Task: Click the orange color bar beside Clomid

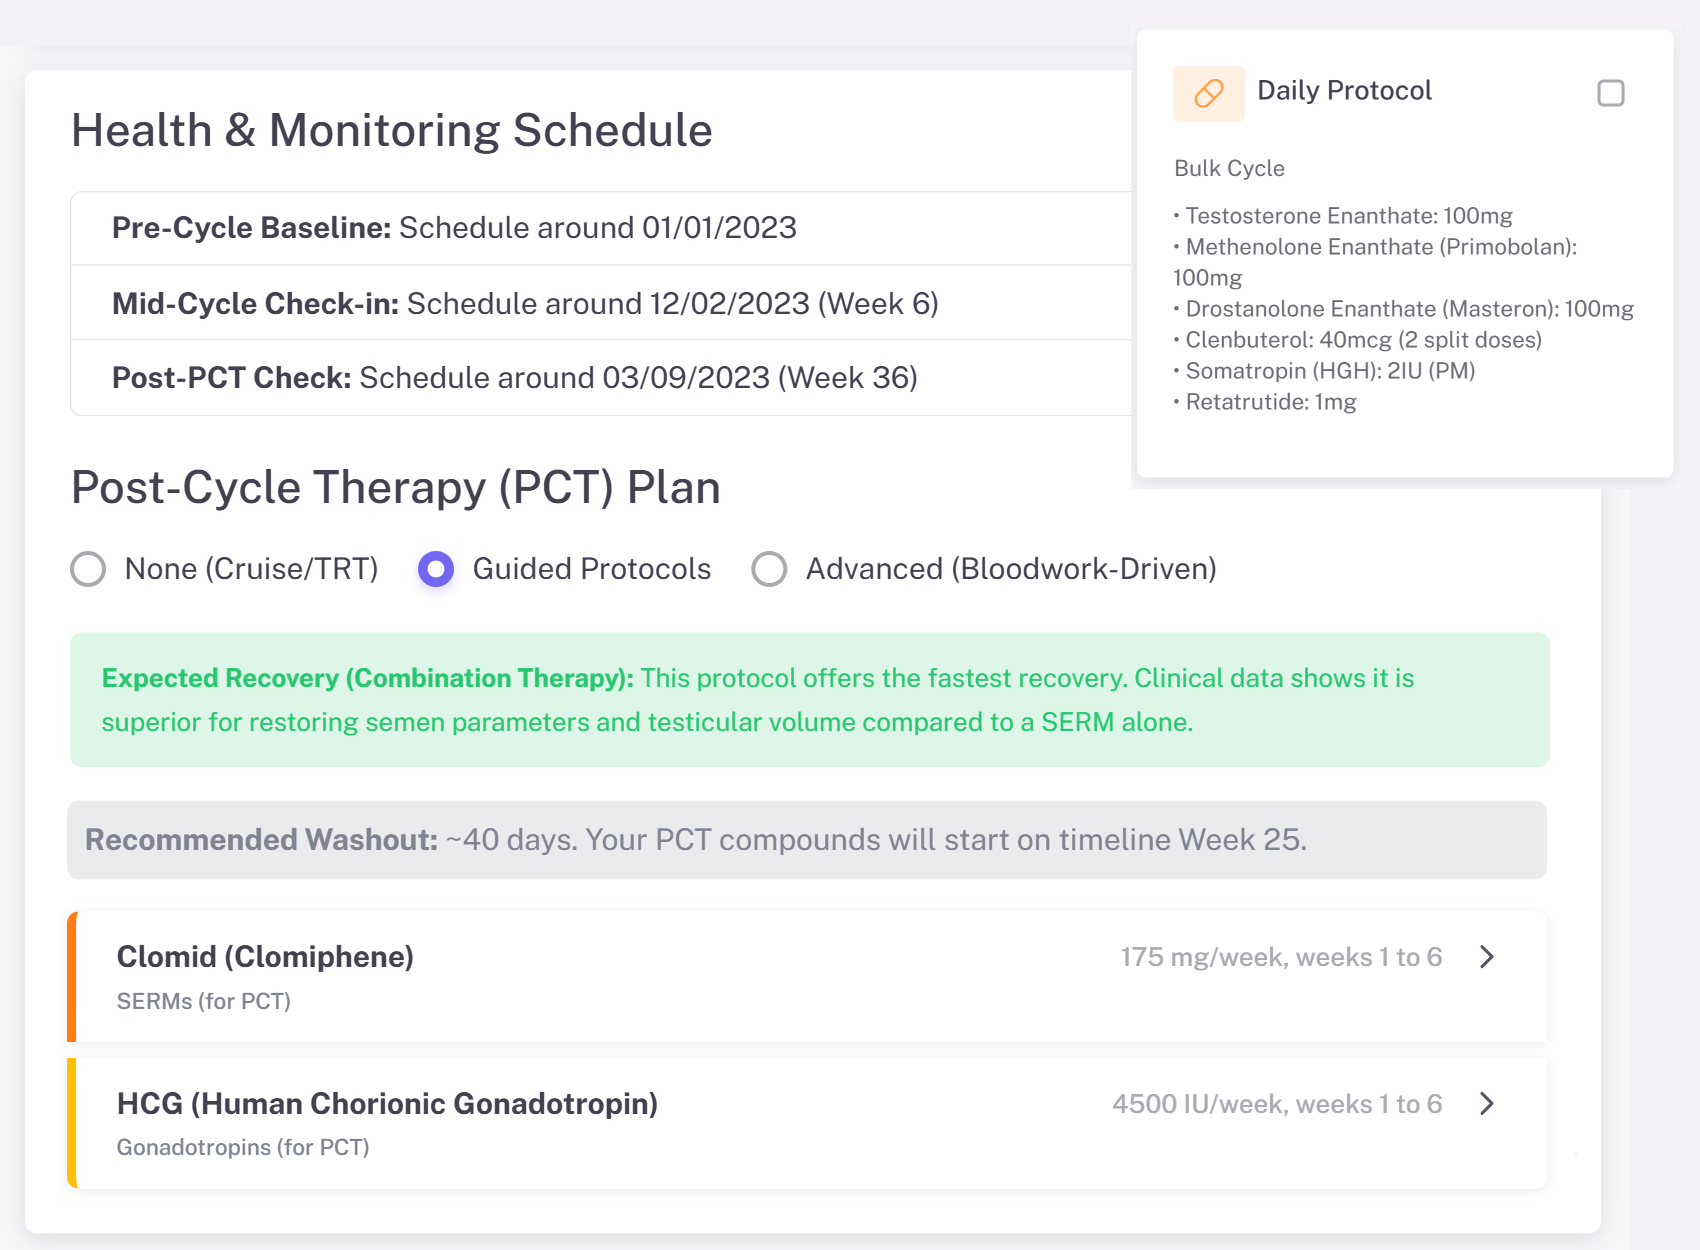Action: tap(72, 977)
